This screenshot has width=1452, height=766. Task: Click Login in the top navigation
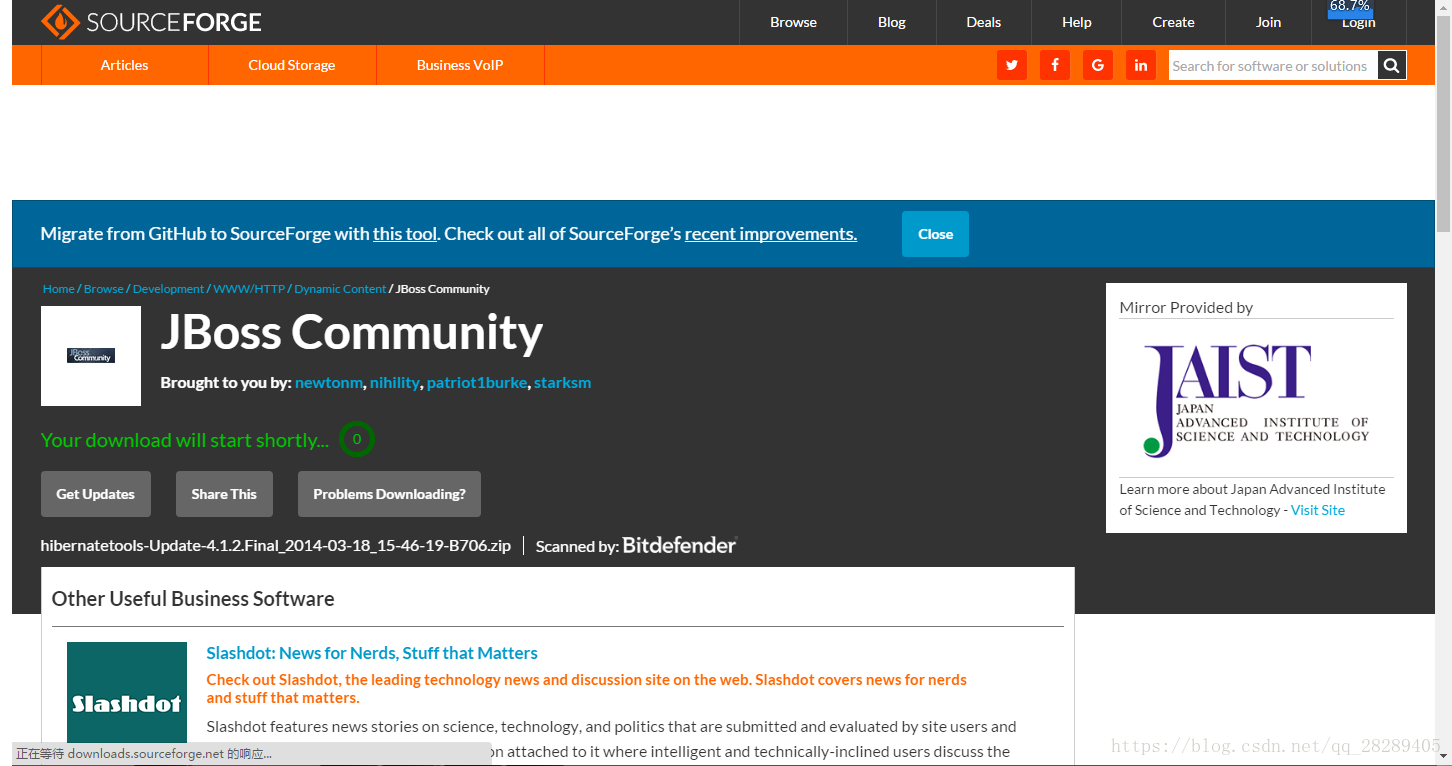click(1359, 23)
